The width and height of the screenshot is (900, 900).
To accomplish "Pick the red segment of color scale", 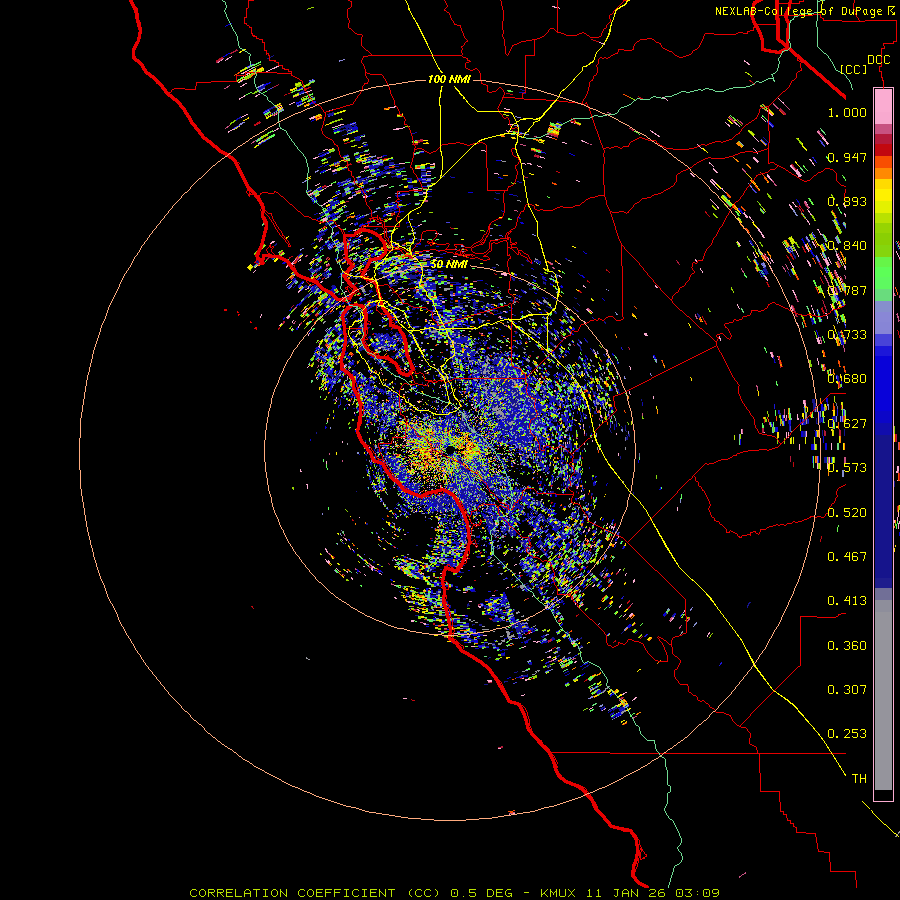I will point(883,149).
